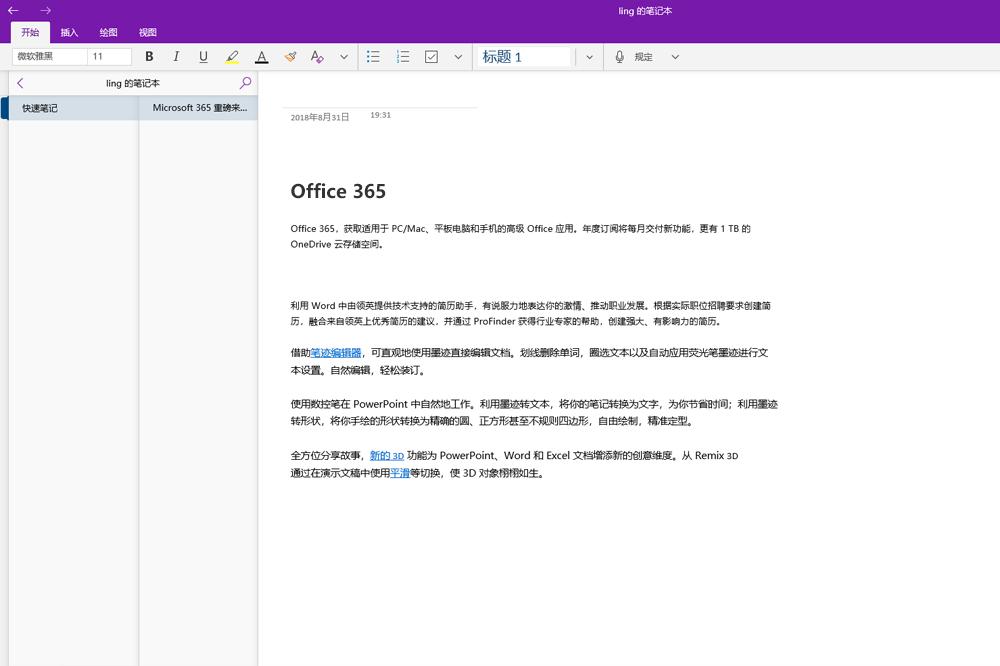Screen dimensions: 1000x666
Task: Open the ling 的笔记本 notebook list
Action: (133, 83)
